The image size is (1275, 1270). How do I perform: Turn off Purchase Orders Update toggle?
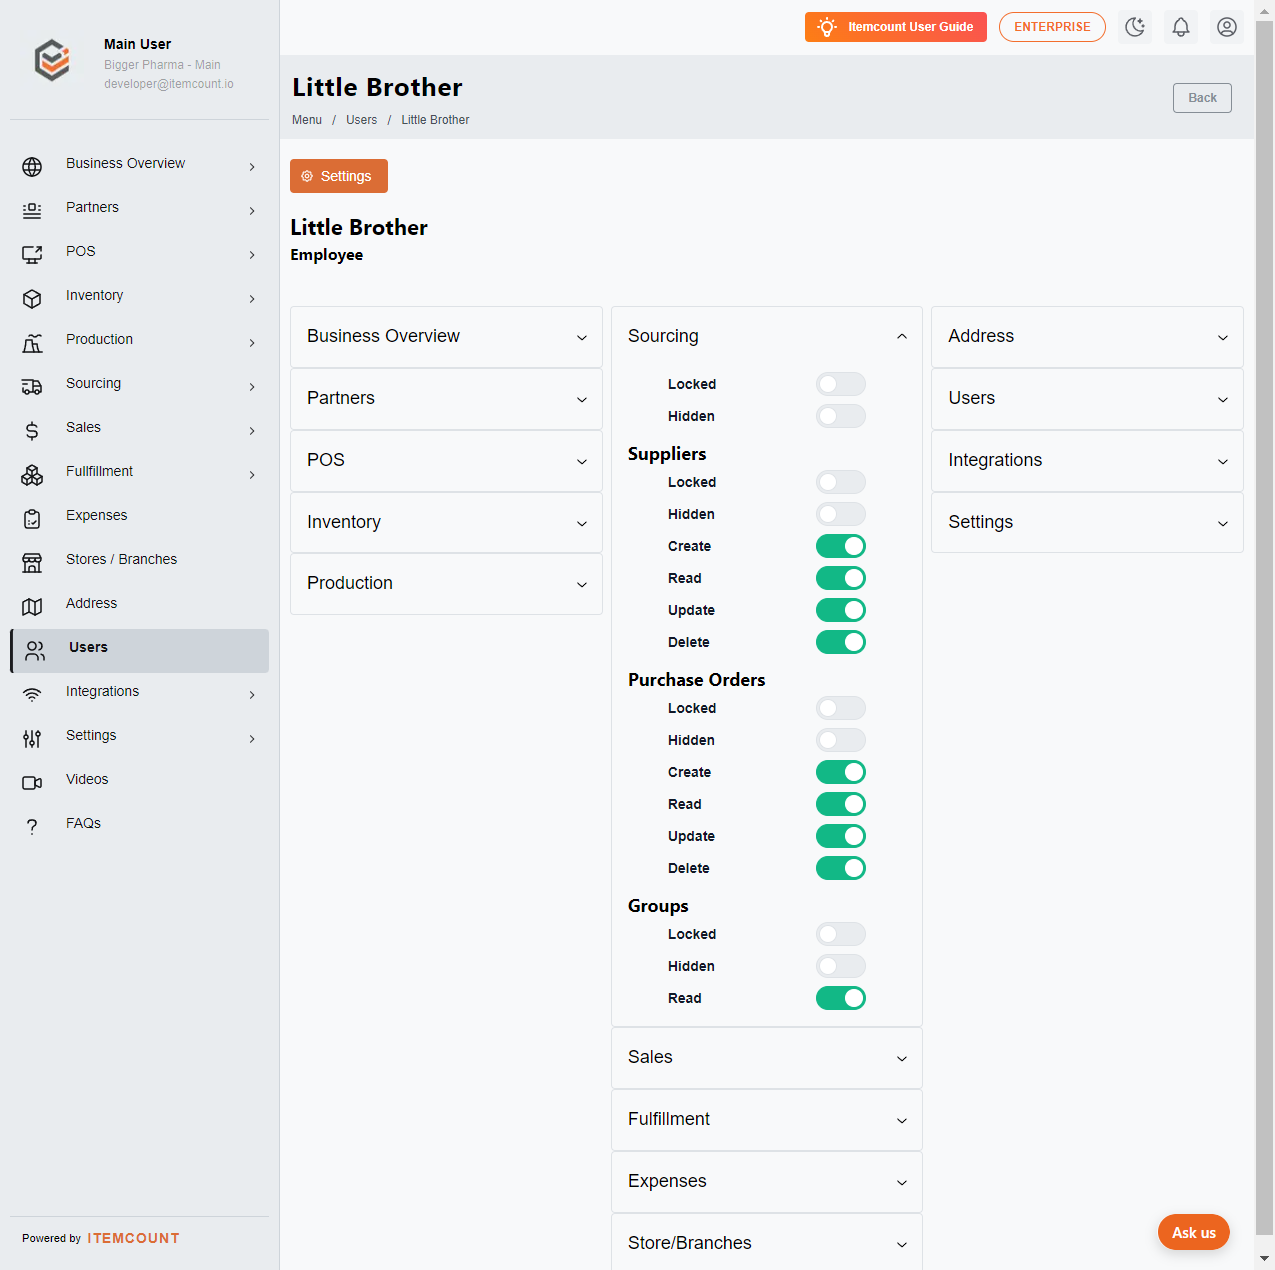coord(841,836)
